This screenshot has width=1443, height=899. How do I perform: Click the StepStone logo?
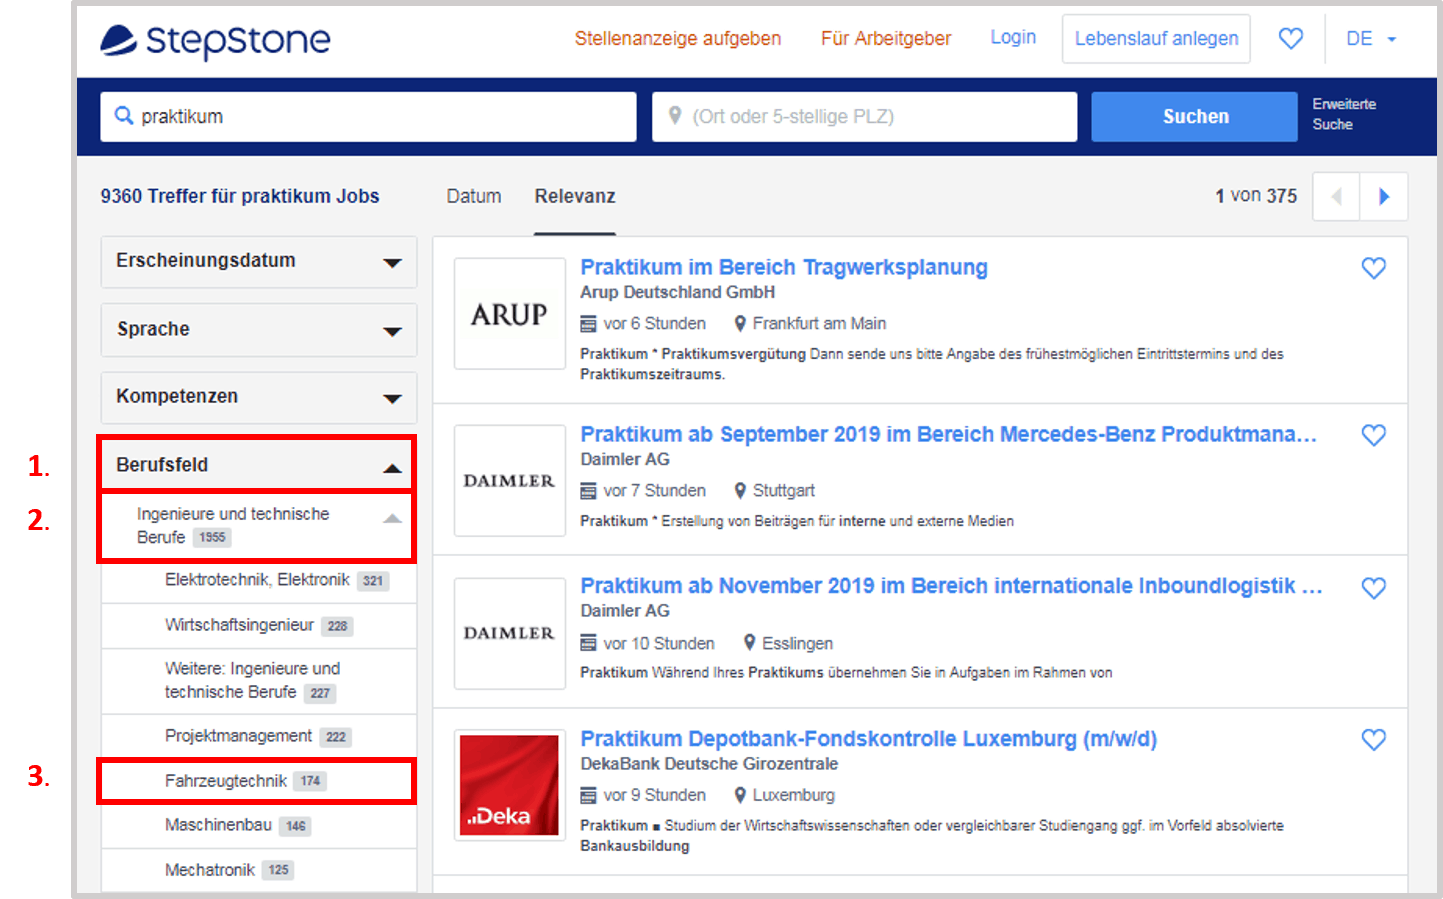point(215,40)
